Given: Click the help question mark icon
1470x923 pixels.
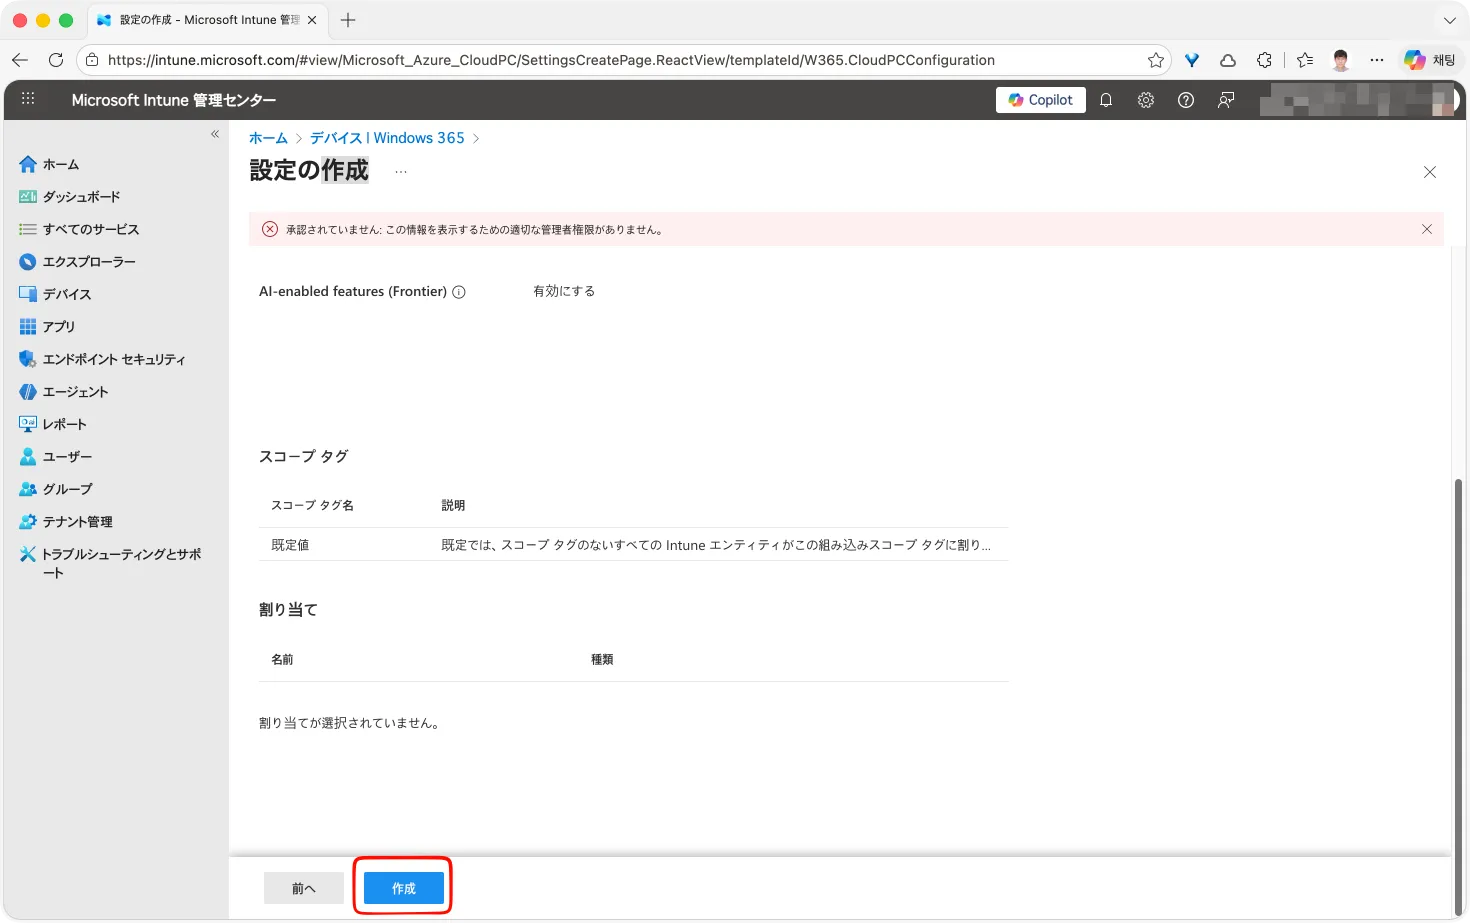Looking at the screenshot, I should tap(1186, 100).
